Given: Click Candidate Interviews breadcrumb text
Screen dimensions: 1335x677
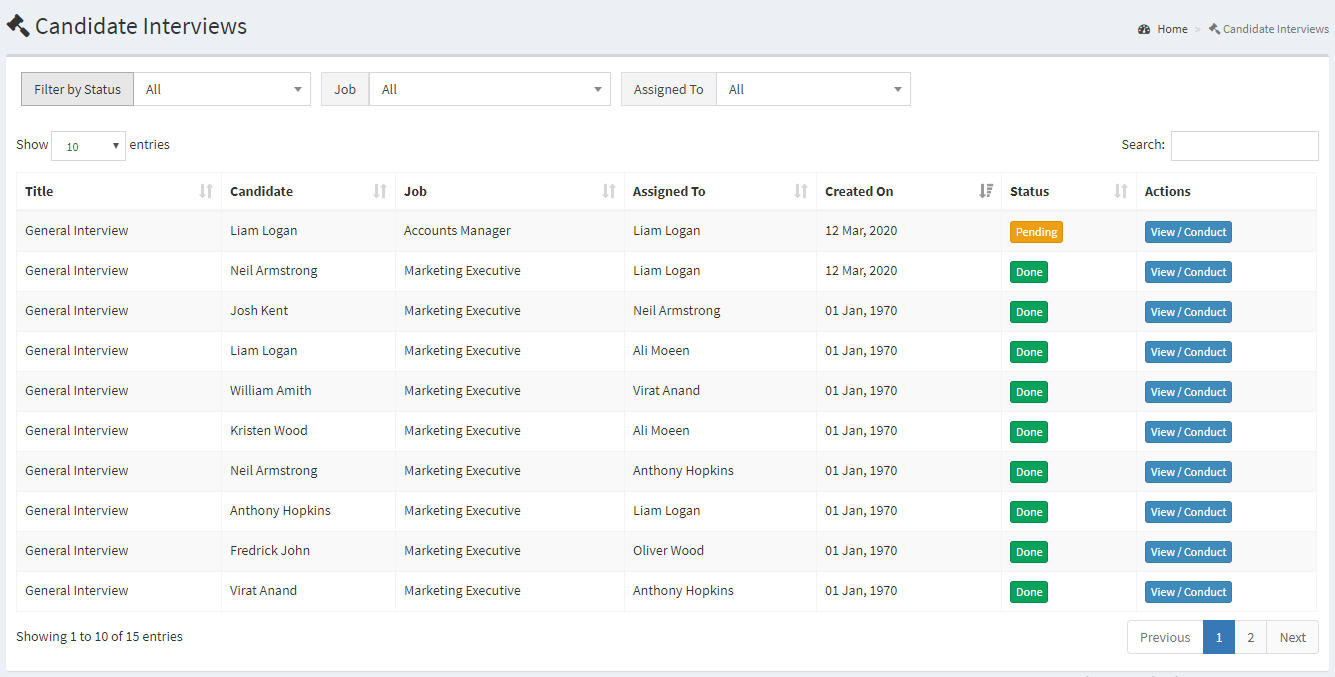Looking at the screenshot, I should [x=1276, y=29].
